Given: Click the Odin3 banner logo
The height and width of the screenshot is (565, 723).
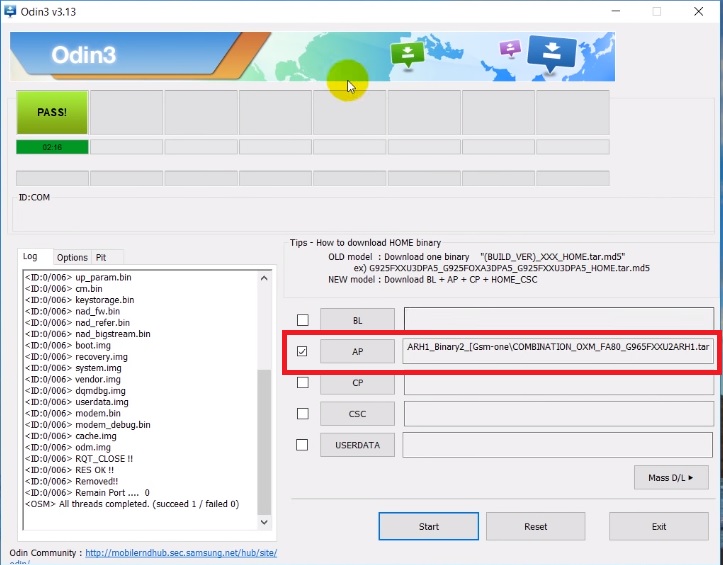Looking at the screenshot, I should tap(83, 55).
